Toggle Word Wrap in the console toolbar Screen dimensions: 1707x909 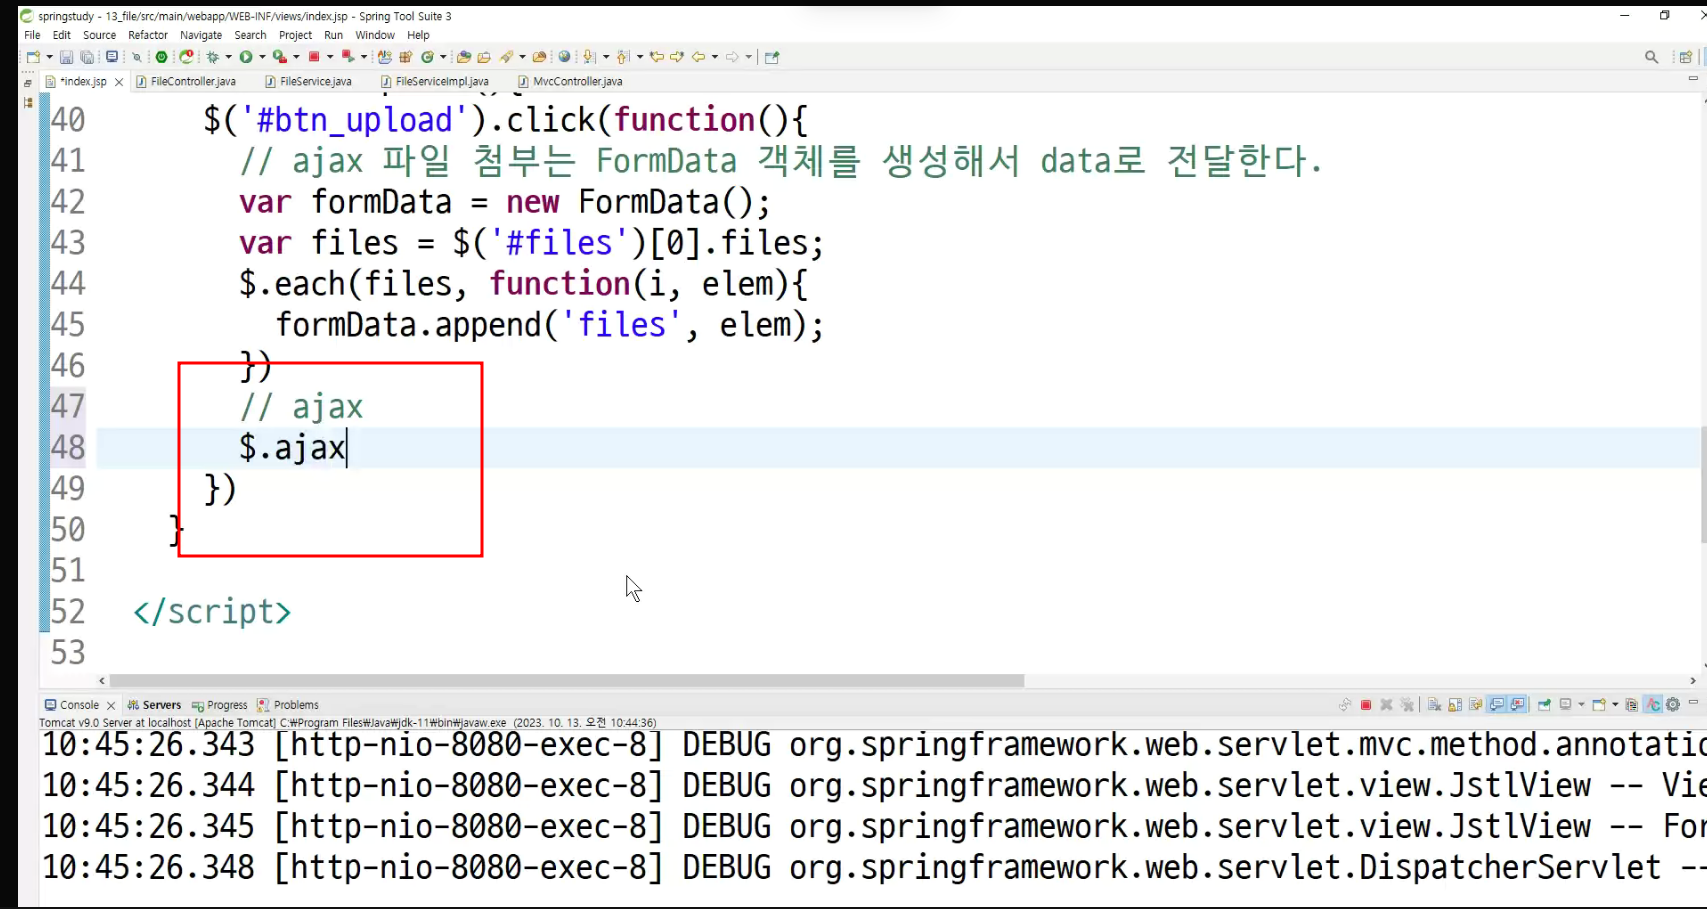[1475, 705]
